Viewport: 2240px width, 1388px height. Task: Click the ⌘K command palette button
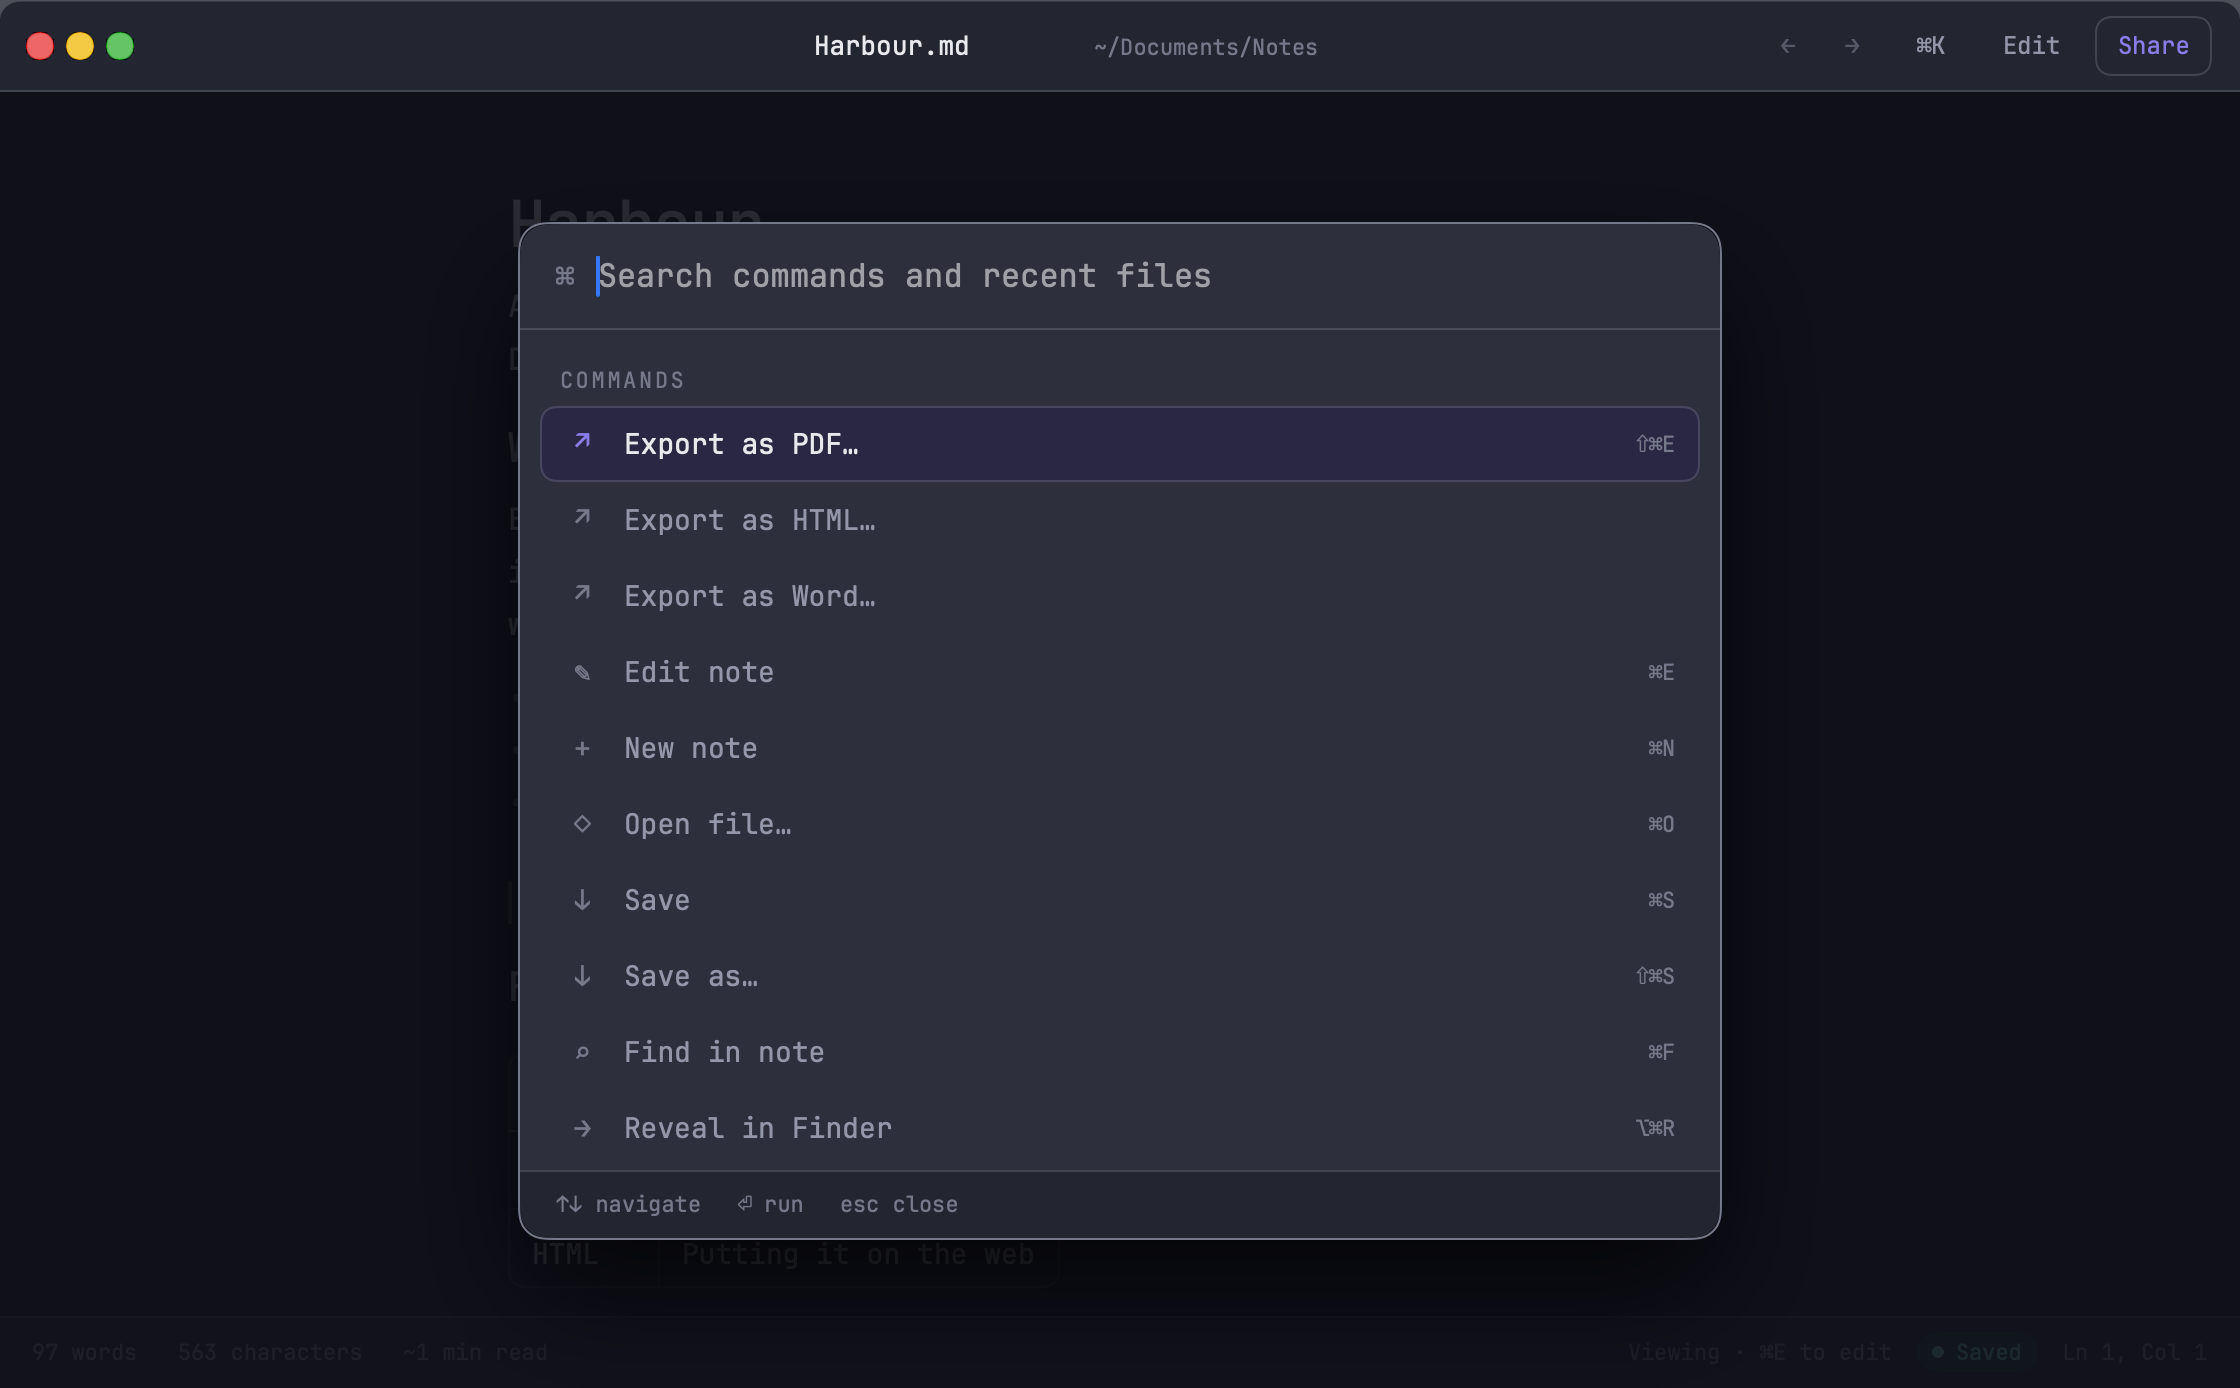click(1930, 46)
